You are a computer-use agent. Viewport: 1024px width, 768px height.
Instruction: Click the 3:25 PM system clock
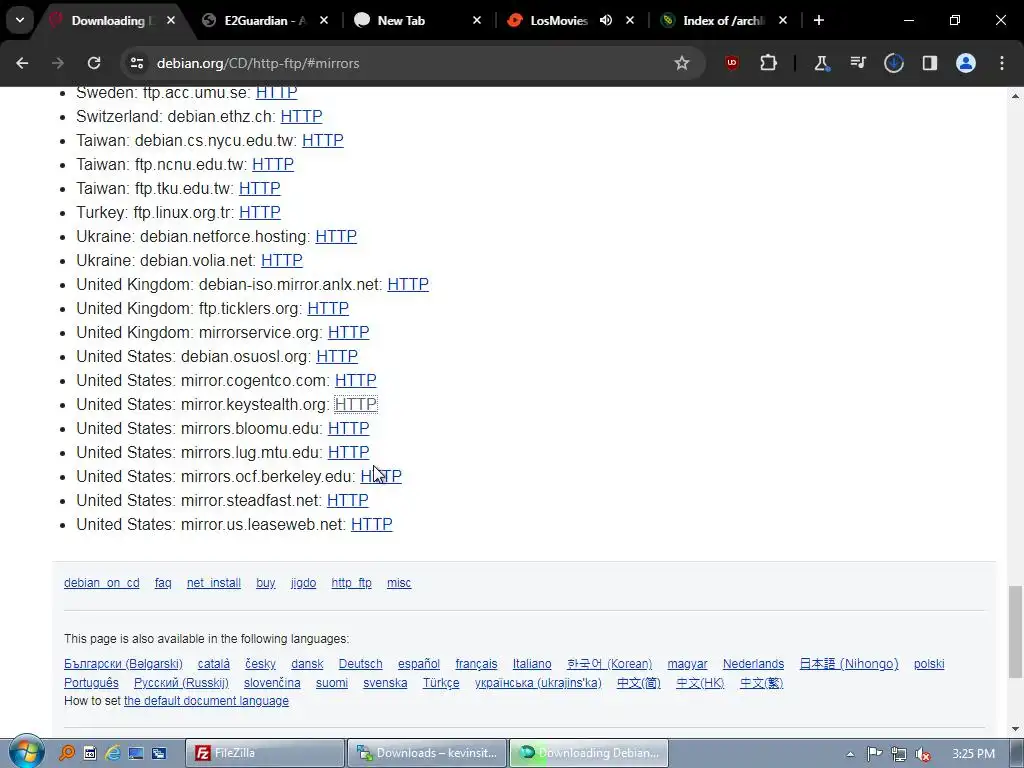974,754
